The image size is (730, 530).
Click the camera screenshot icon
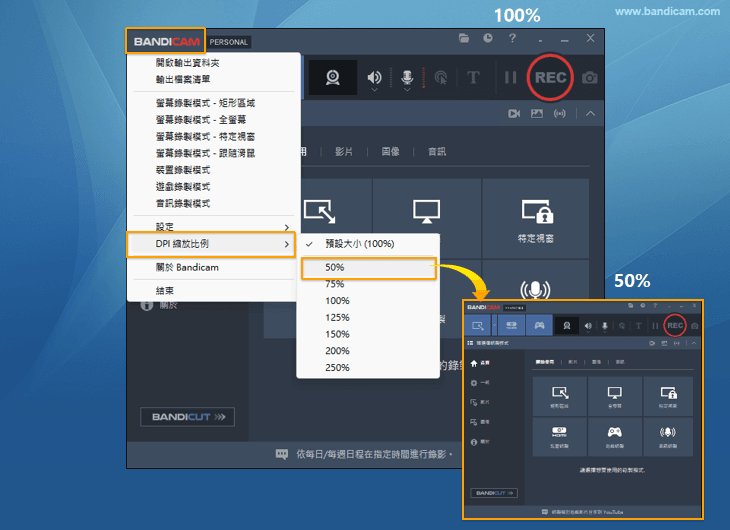(590, 77)
